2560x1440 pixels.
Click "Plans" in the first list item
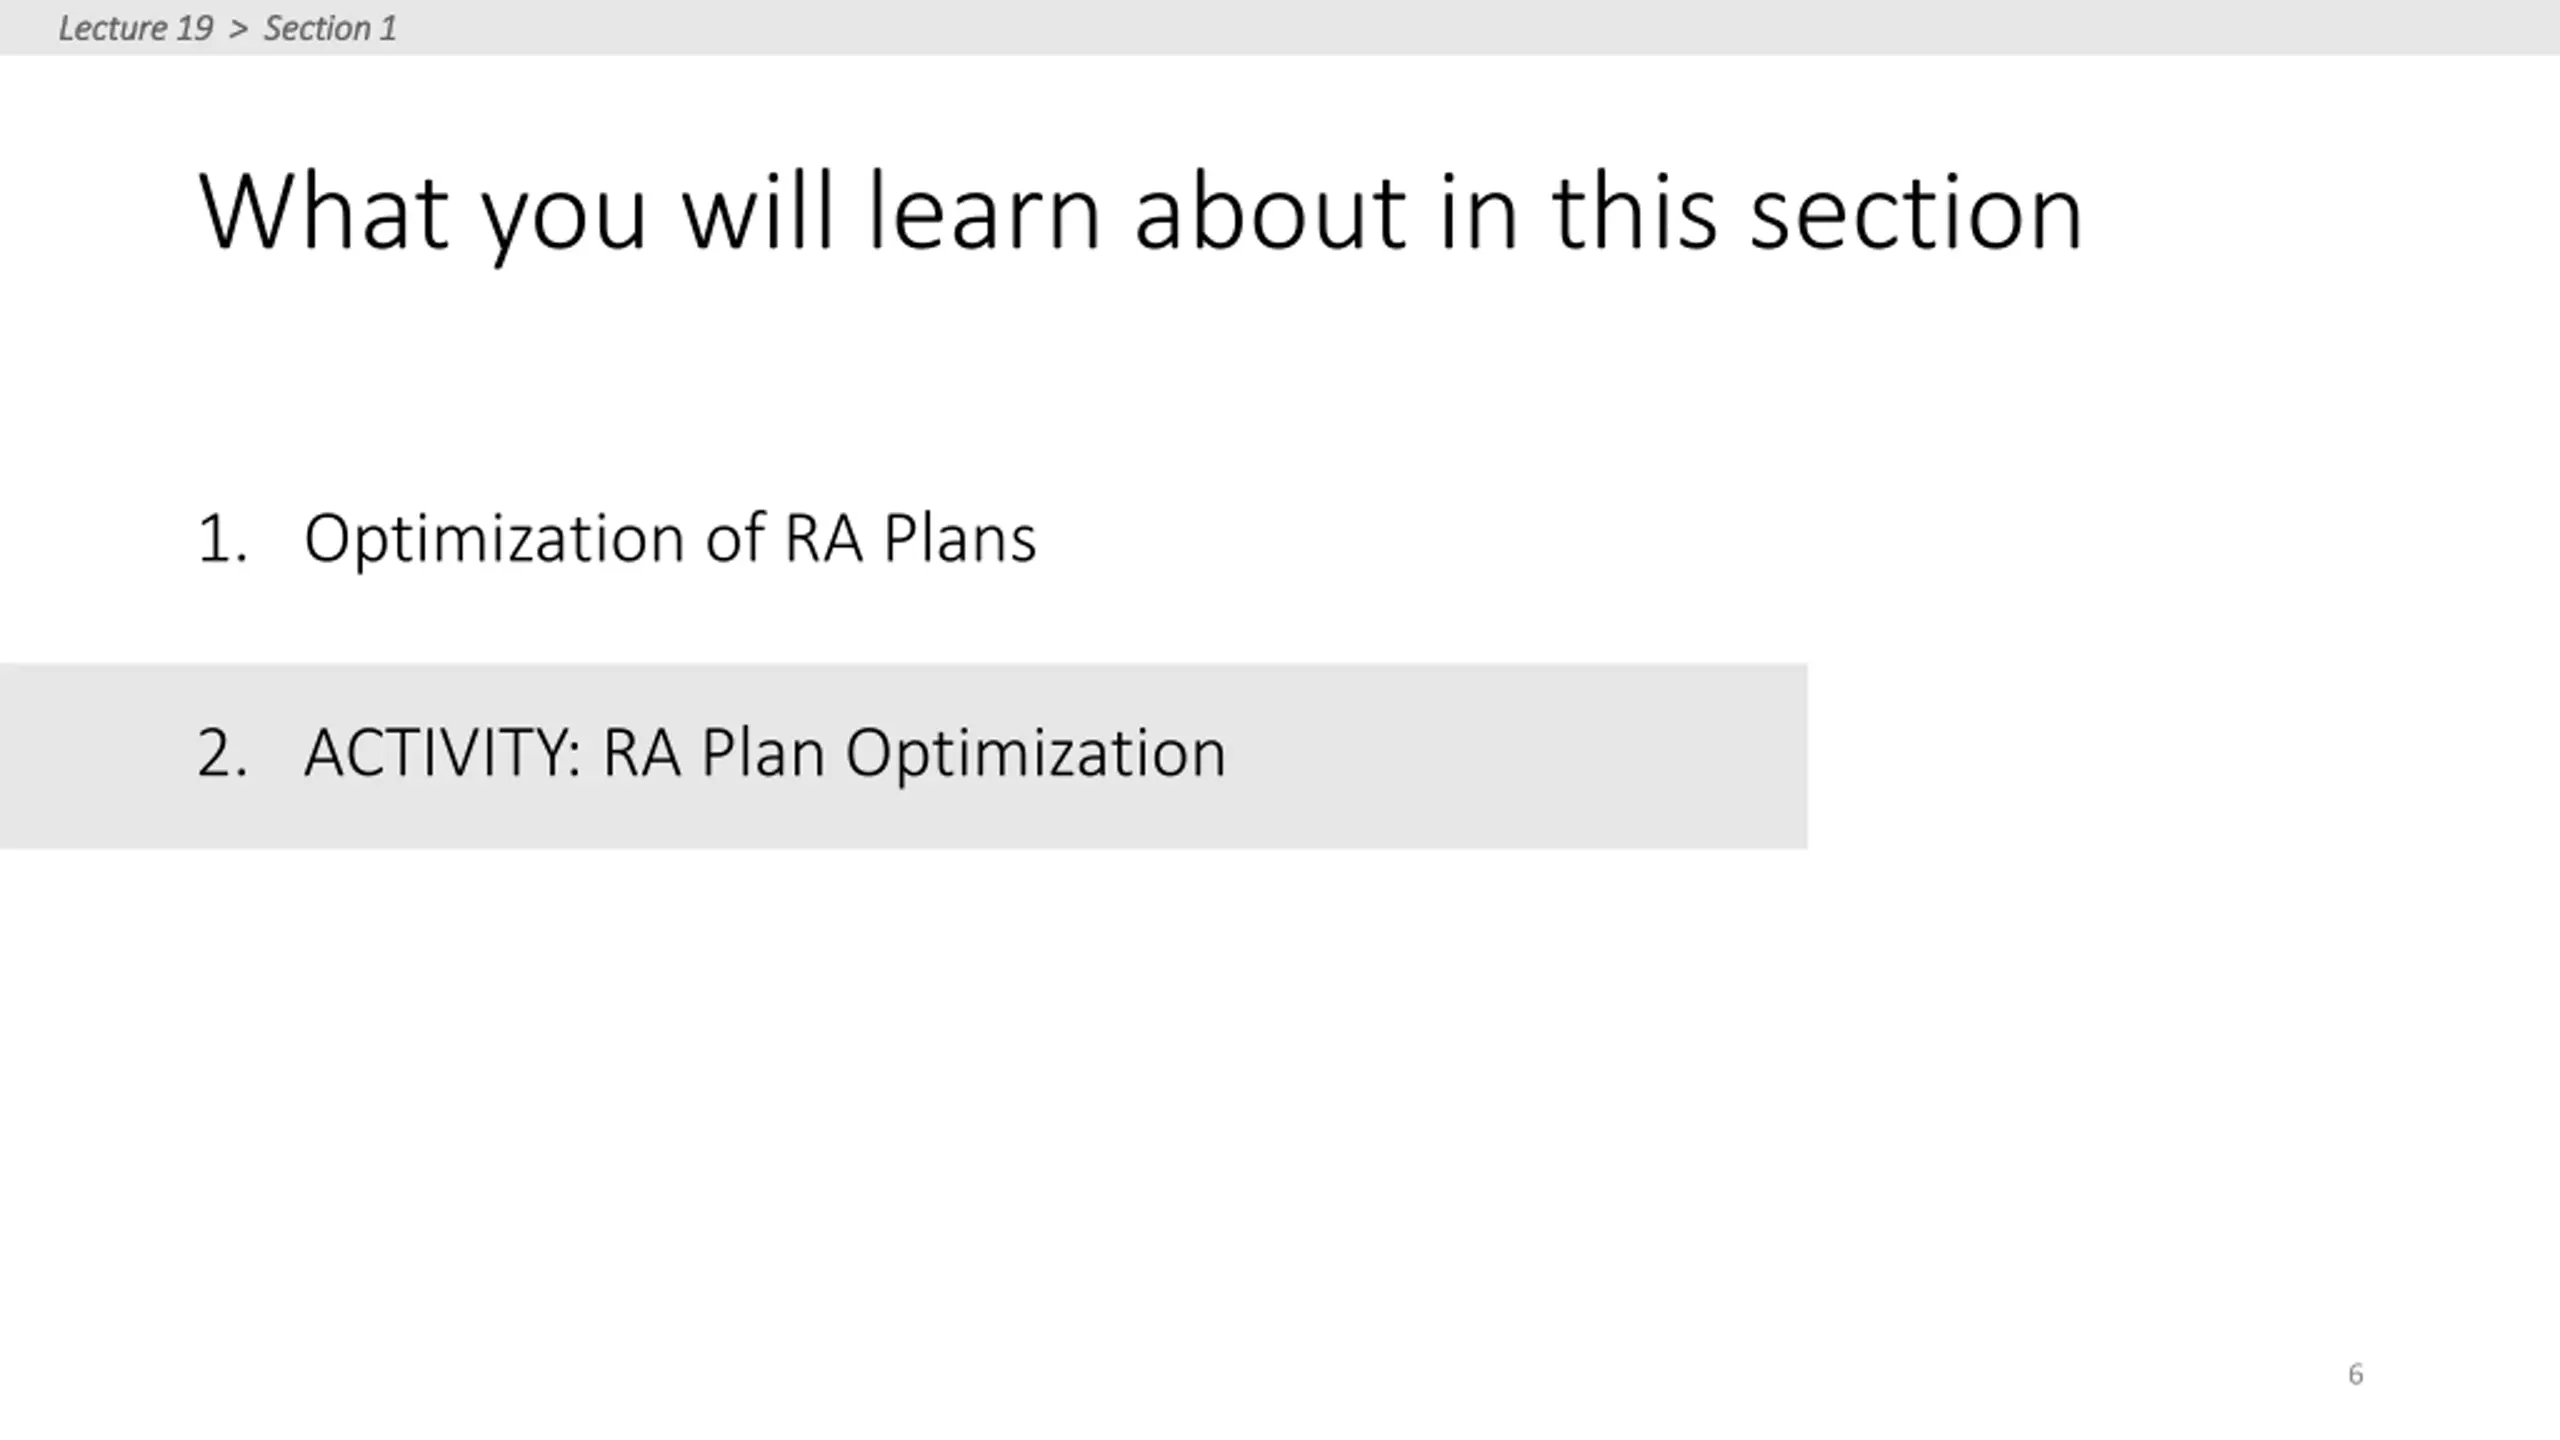[x=959, y=539]
